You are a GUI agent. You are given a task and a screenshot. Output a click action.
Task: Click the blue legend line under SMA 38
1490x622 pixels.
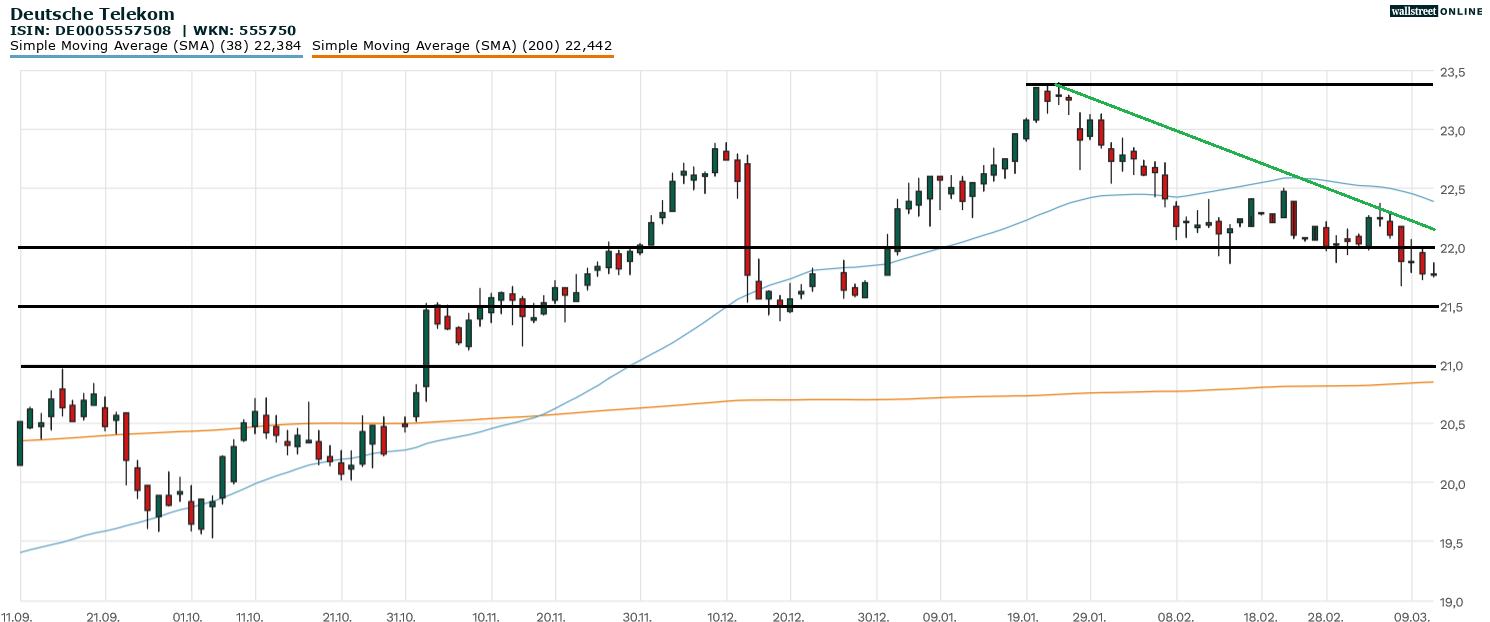pos(156,57)
